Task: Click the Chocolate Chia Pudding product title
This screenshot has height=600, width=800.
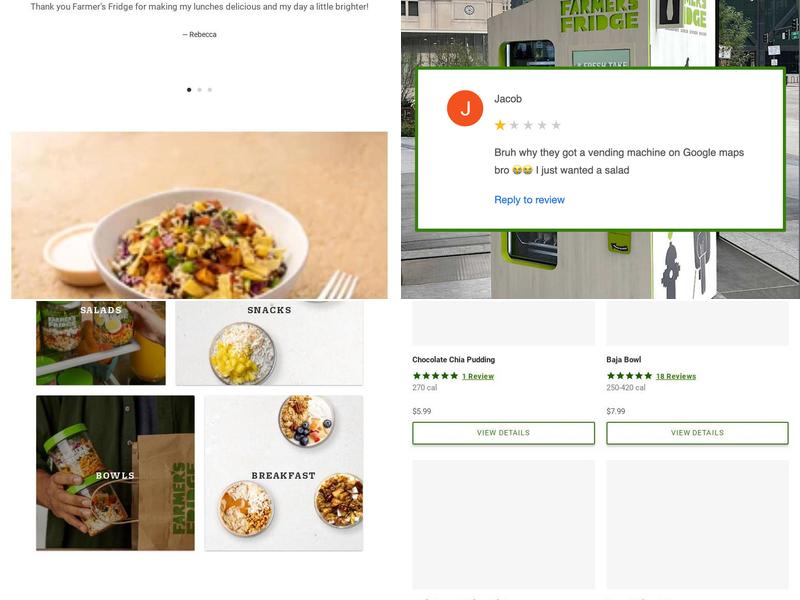Action: pyautogui.click(x=454, y=360)
